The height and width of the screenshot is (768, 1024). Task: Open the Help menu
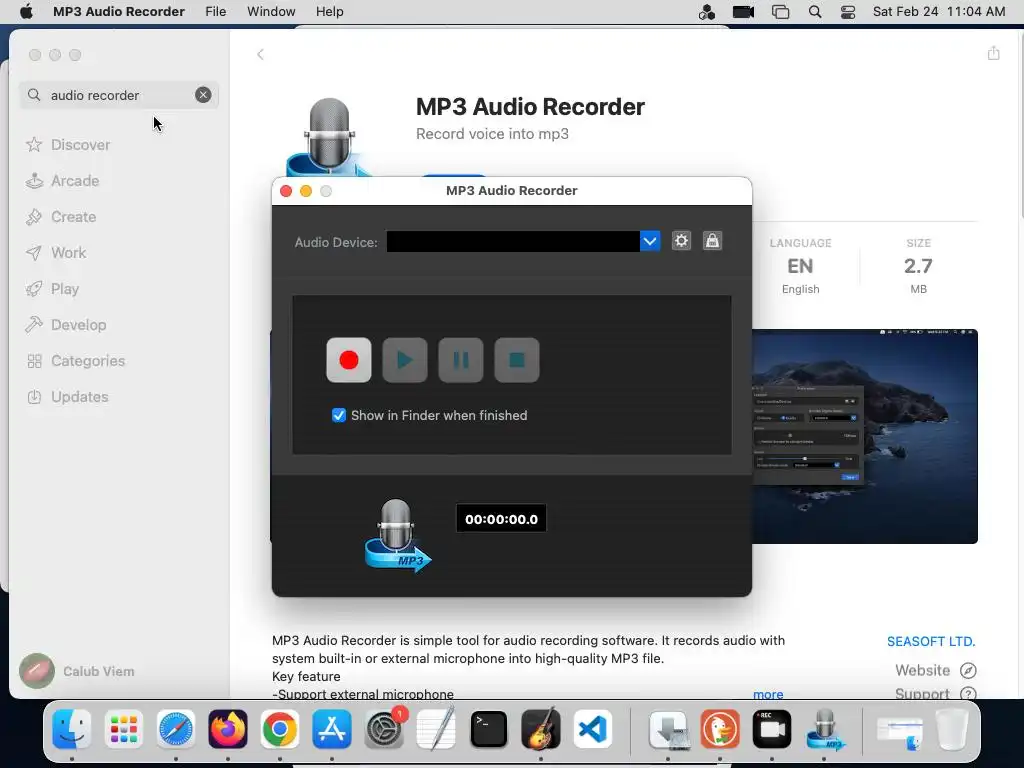pyautogui.click(x=329, y=12)
